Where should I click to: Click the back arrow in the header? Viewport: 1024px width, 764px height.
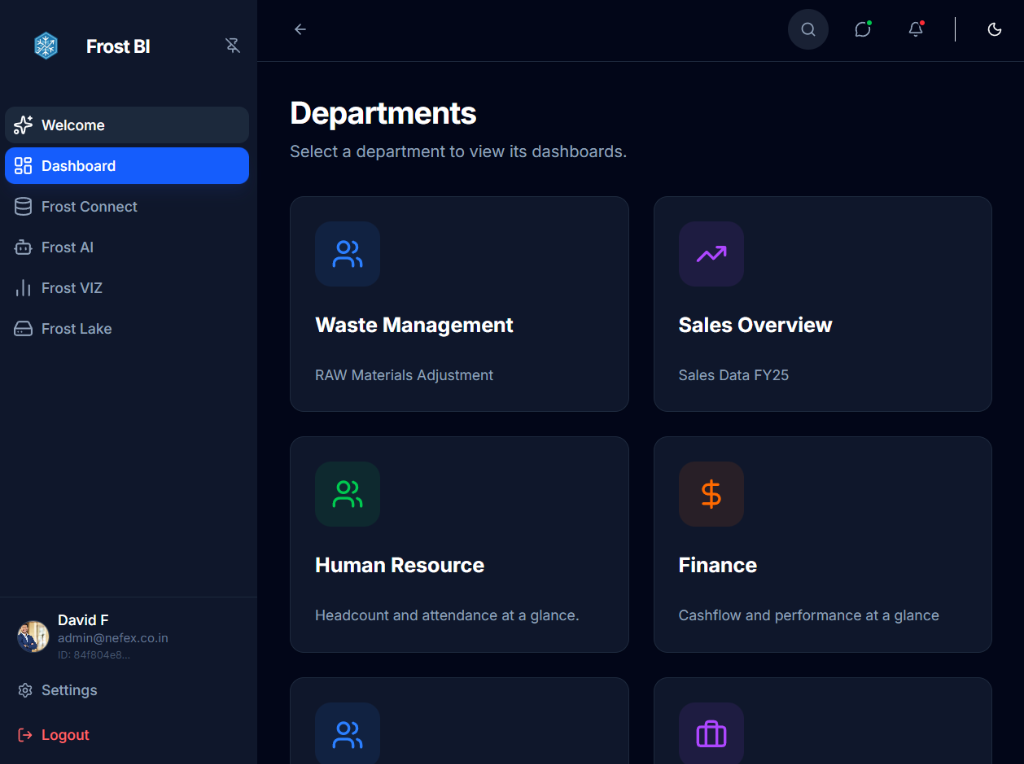pyautogui.click(x=300, y=29)
